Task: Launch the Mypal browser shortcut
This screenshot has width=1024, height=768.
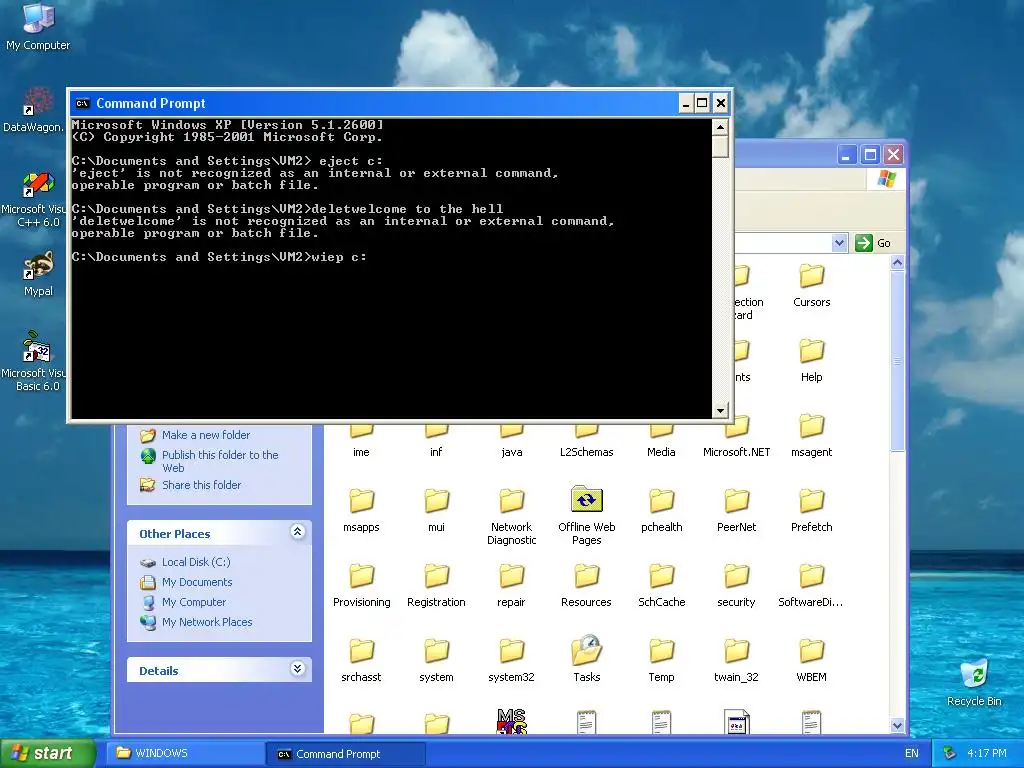Action: pyautogui.click(x=38, y=274)
